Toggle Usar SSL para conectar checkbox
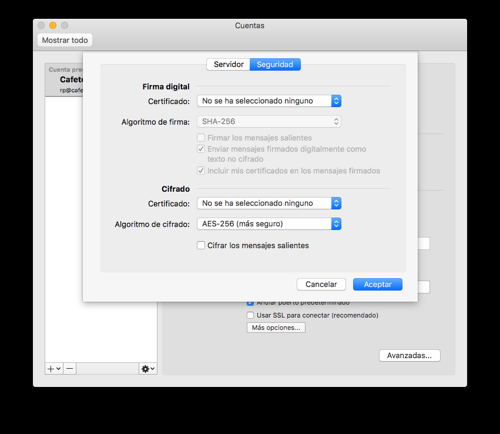 [x=250, y=315]
